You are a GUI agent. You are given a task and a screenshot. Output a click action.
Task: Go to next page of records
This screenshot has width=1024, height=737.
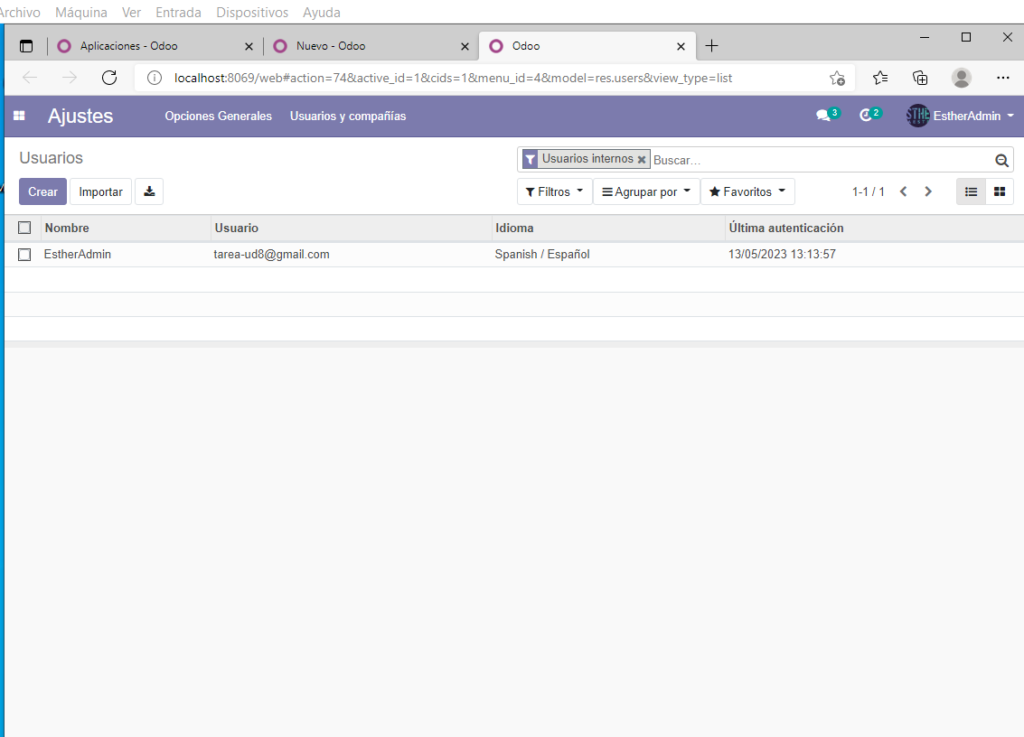(x=928, y=192)
